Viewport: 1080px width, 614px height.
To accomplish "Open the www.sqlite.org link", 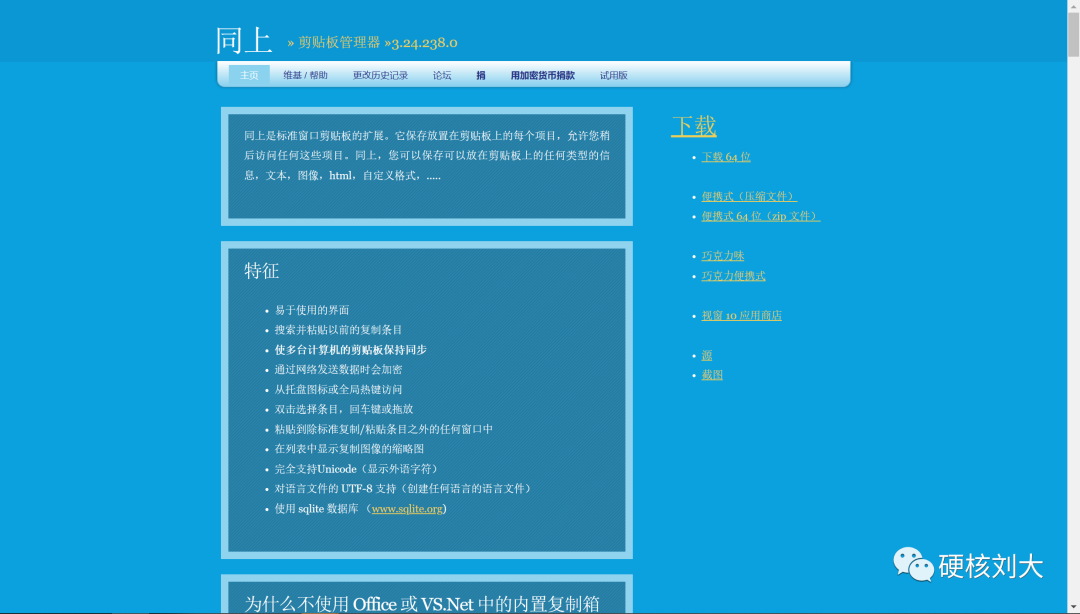I will click(407, 509).
